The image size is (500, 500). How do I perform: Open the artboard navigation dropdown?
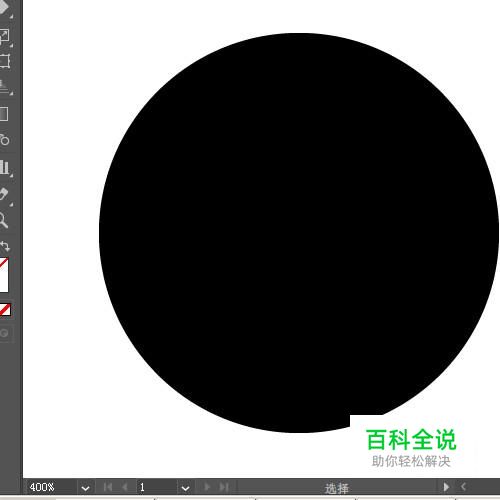click(x=185, y=488)
